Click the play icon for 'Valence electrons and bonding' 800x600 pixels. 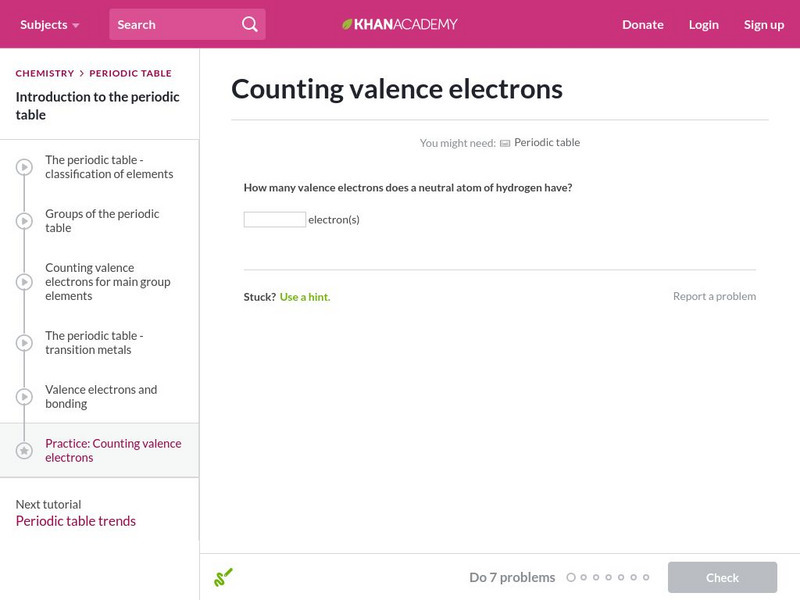point(22,396)
